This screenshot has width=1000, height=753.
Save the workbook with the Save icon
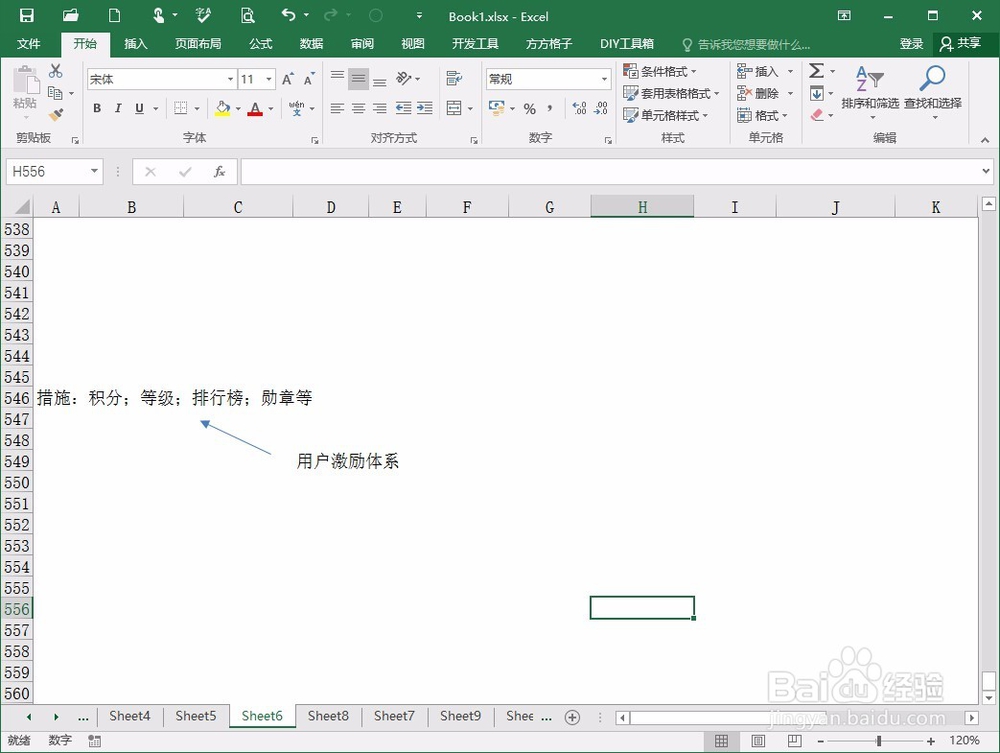(26, 15)
